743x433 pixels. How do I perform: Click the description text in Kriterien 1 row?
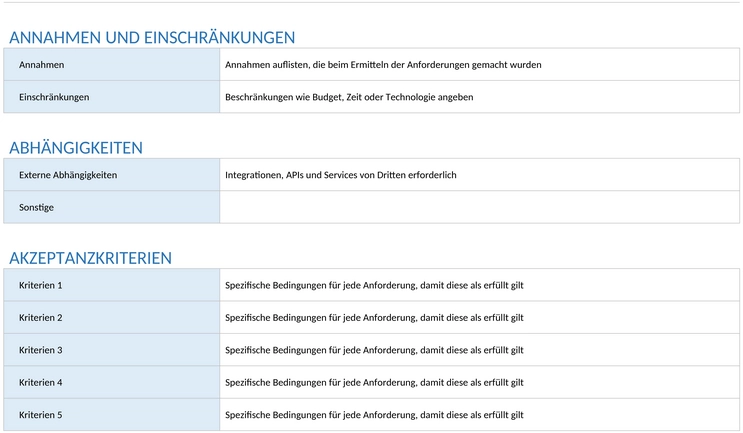[x=374, y=285]
